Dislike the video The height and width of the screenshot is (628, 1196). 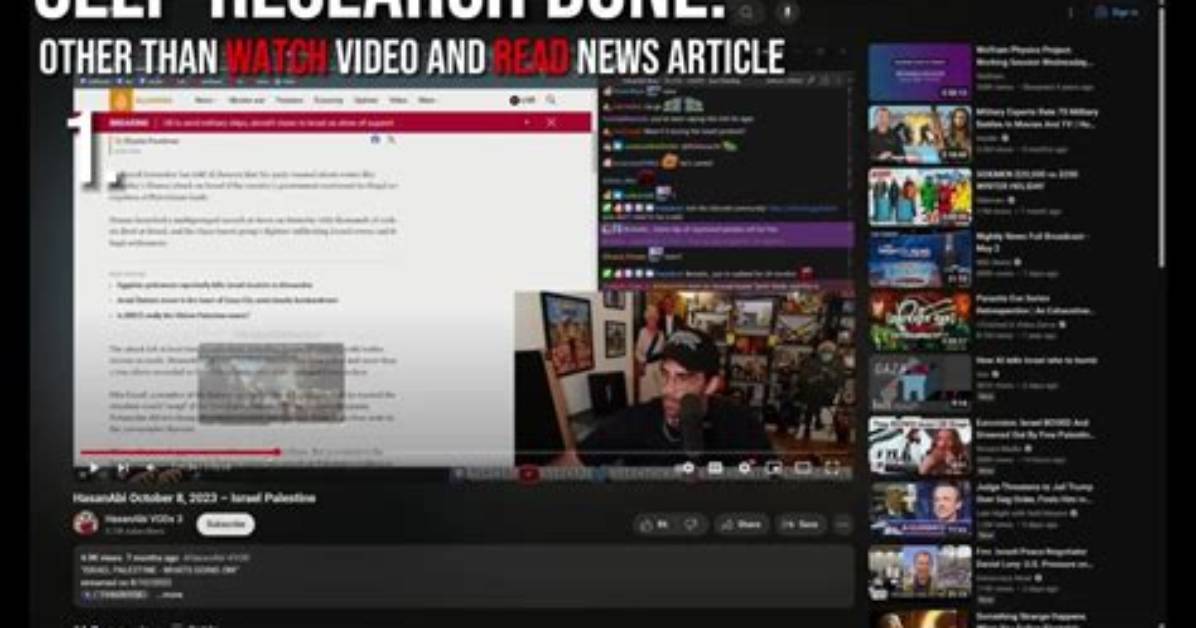point(691,524)
